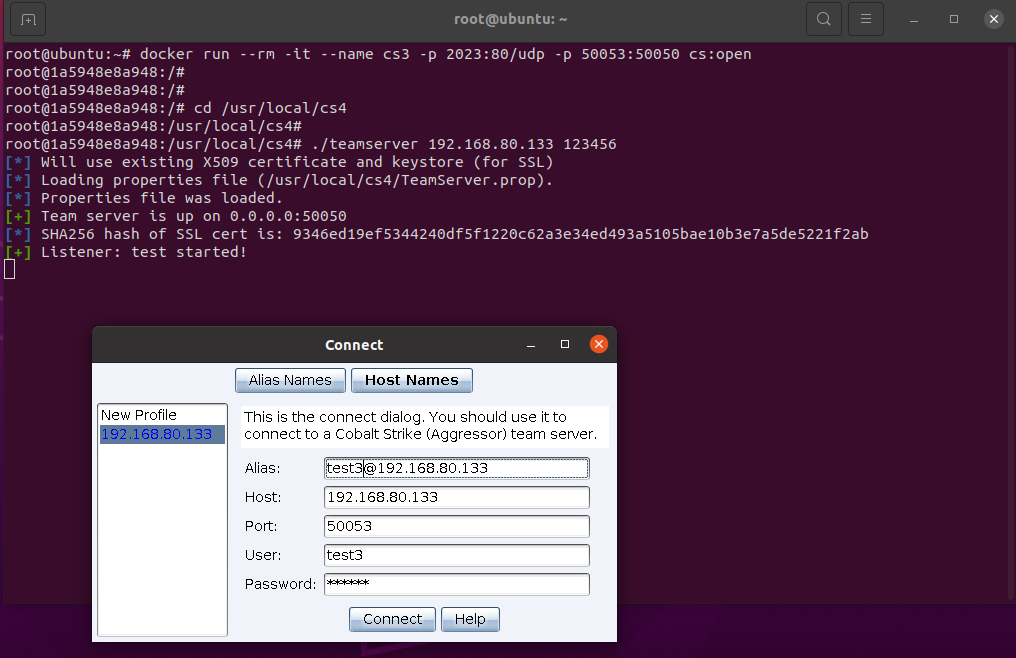Click 'Properties file was loaded.' line
1016x658 pixels.
[144, 198]
